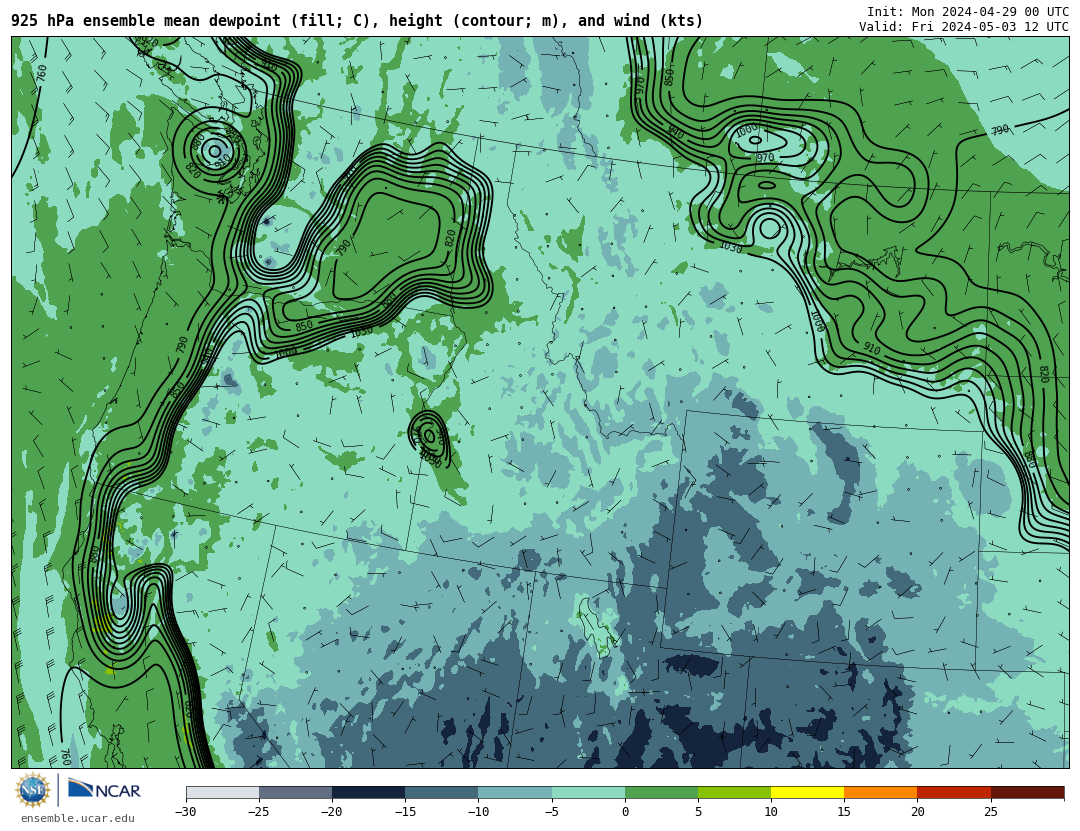Click the colorbar tick label '15'
The height and width of the screenshot is (831, 1080).
(844, 812)
